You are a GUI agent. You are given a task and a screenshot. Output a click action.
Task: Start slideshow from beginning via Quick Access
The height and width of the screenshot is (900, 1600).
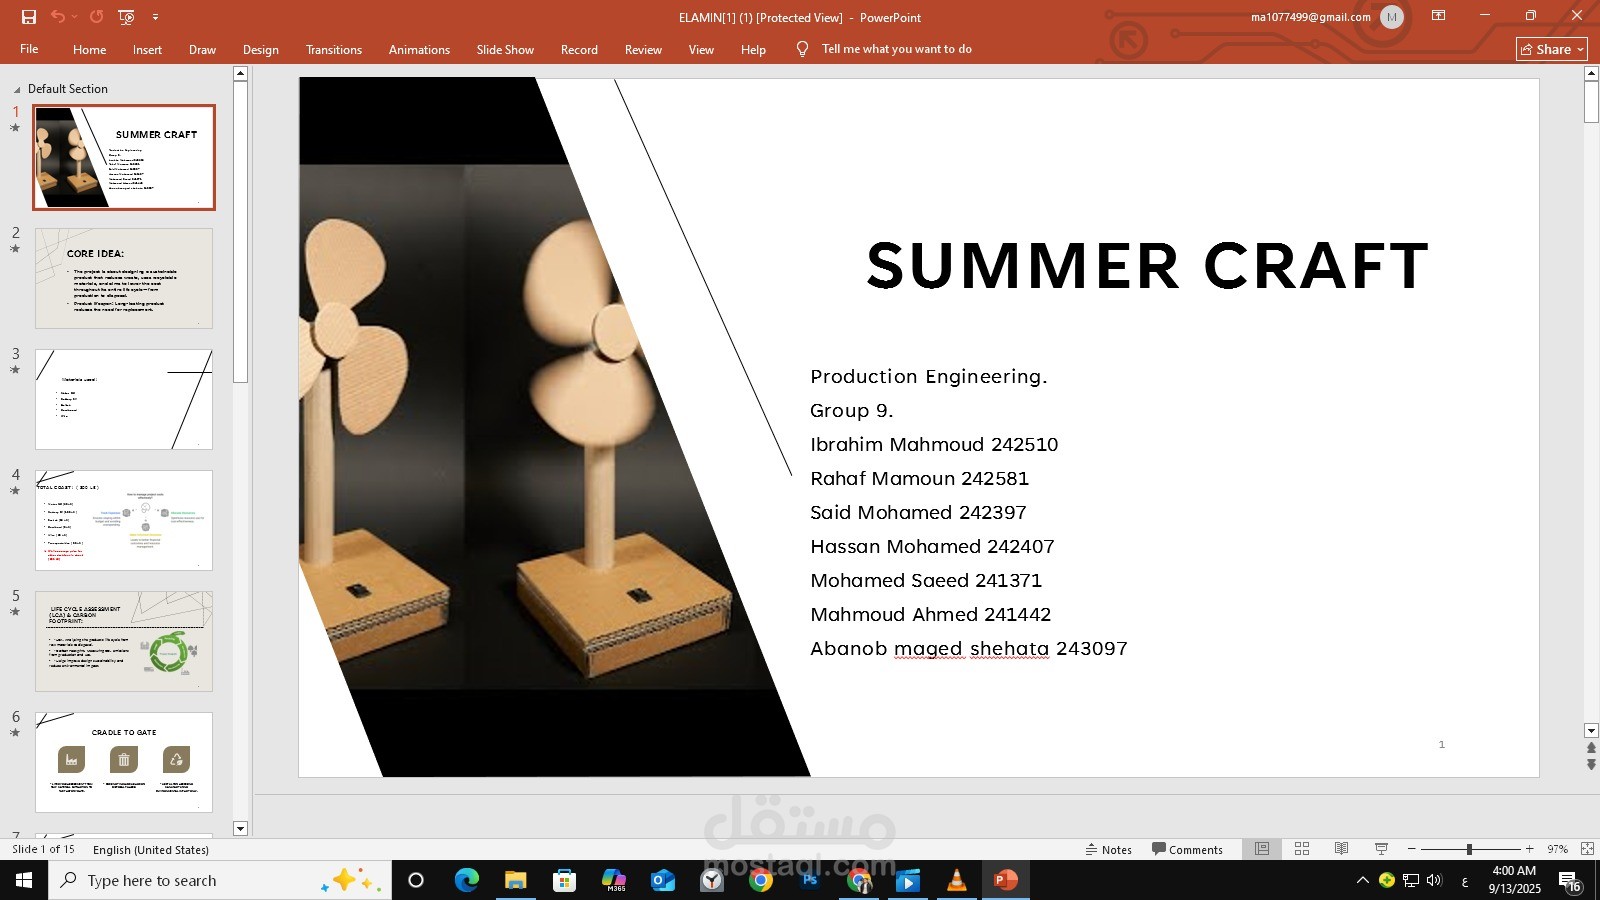[126, 17]
